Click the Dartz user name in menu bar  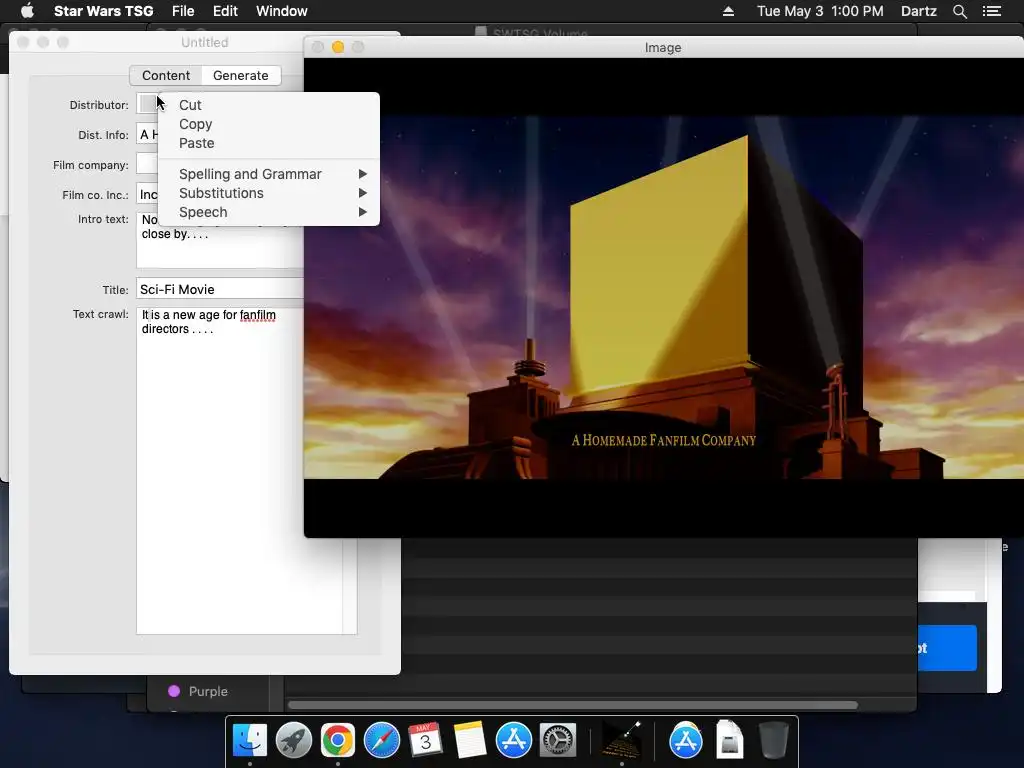[918, 11]
